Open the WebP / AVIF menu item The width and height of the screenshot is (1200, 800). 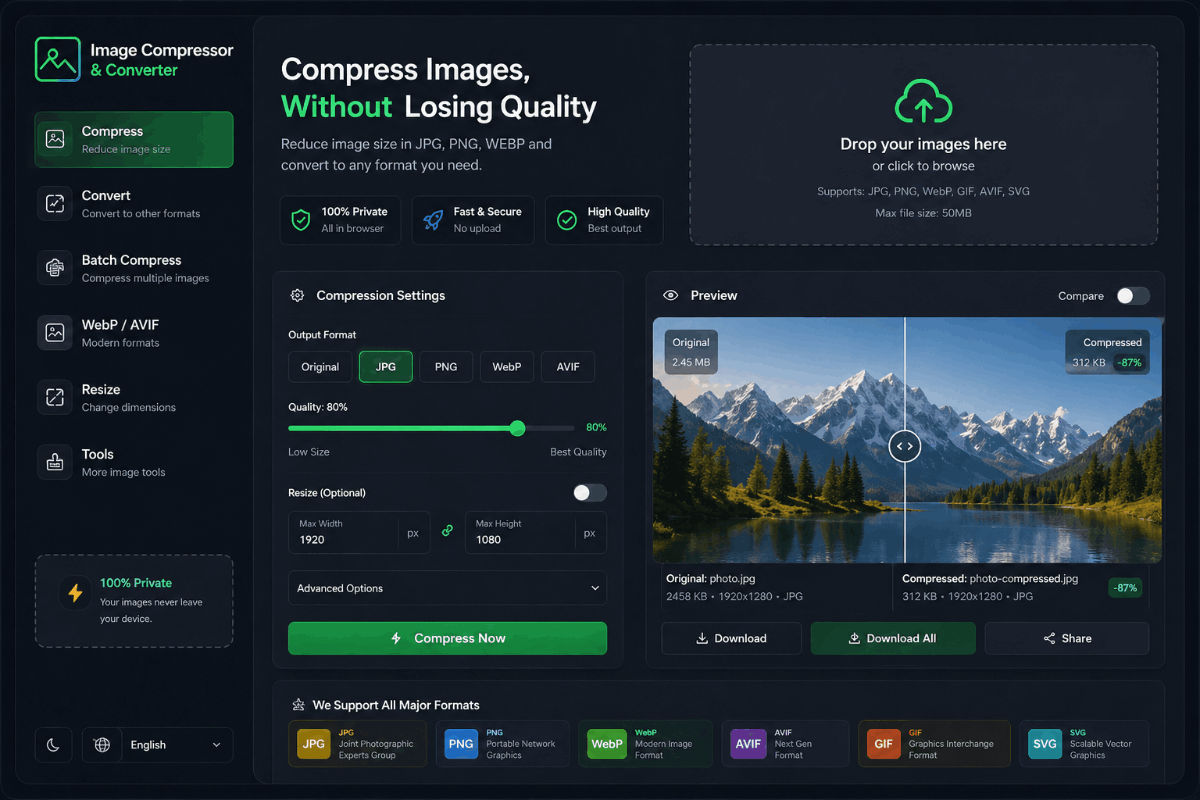tap(134, 332)
